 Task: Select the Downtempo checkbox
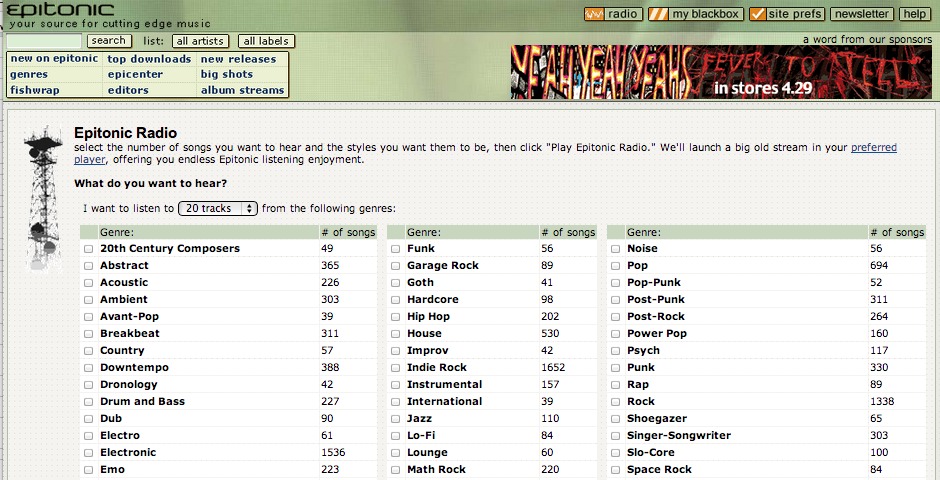89,368
